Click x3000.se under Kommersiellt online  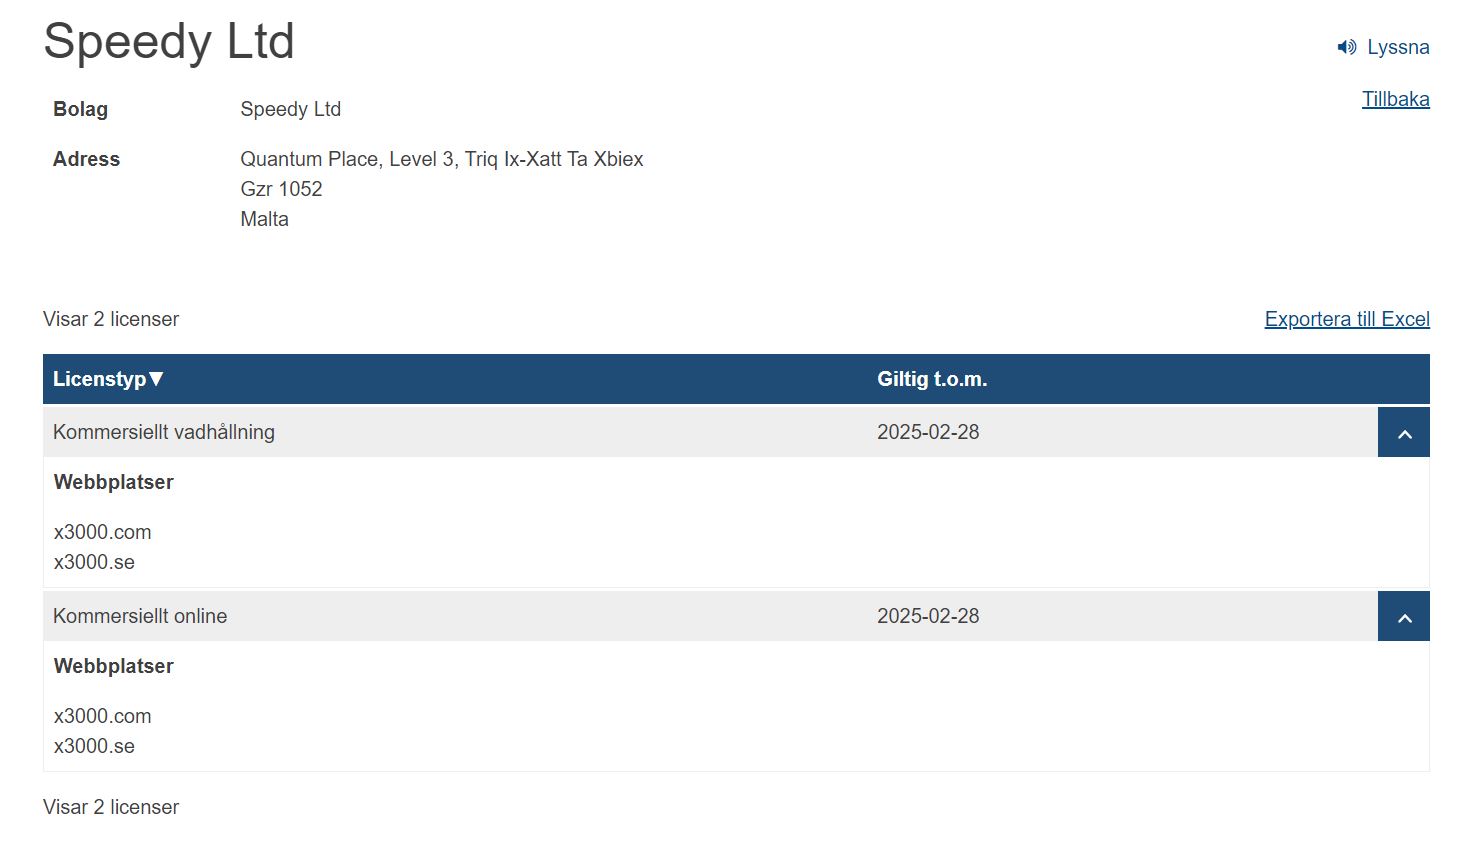pyautogui.click(x=94, y=746)
